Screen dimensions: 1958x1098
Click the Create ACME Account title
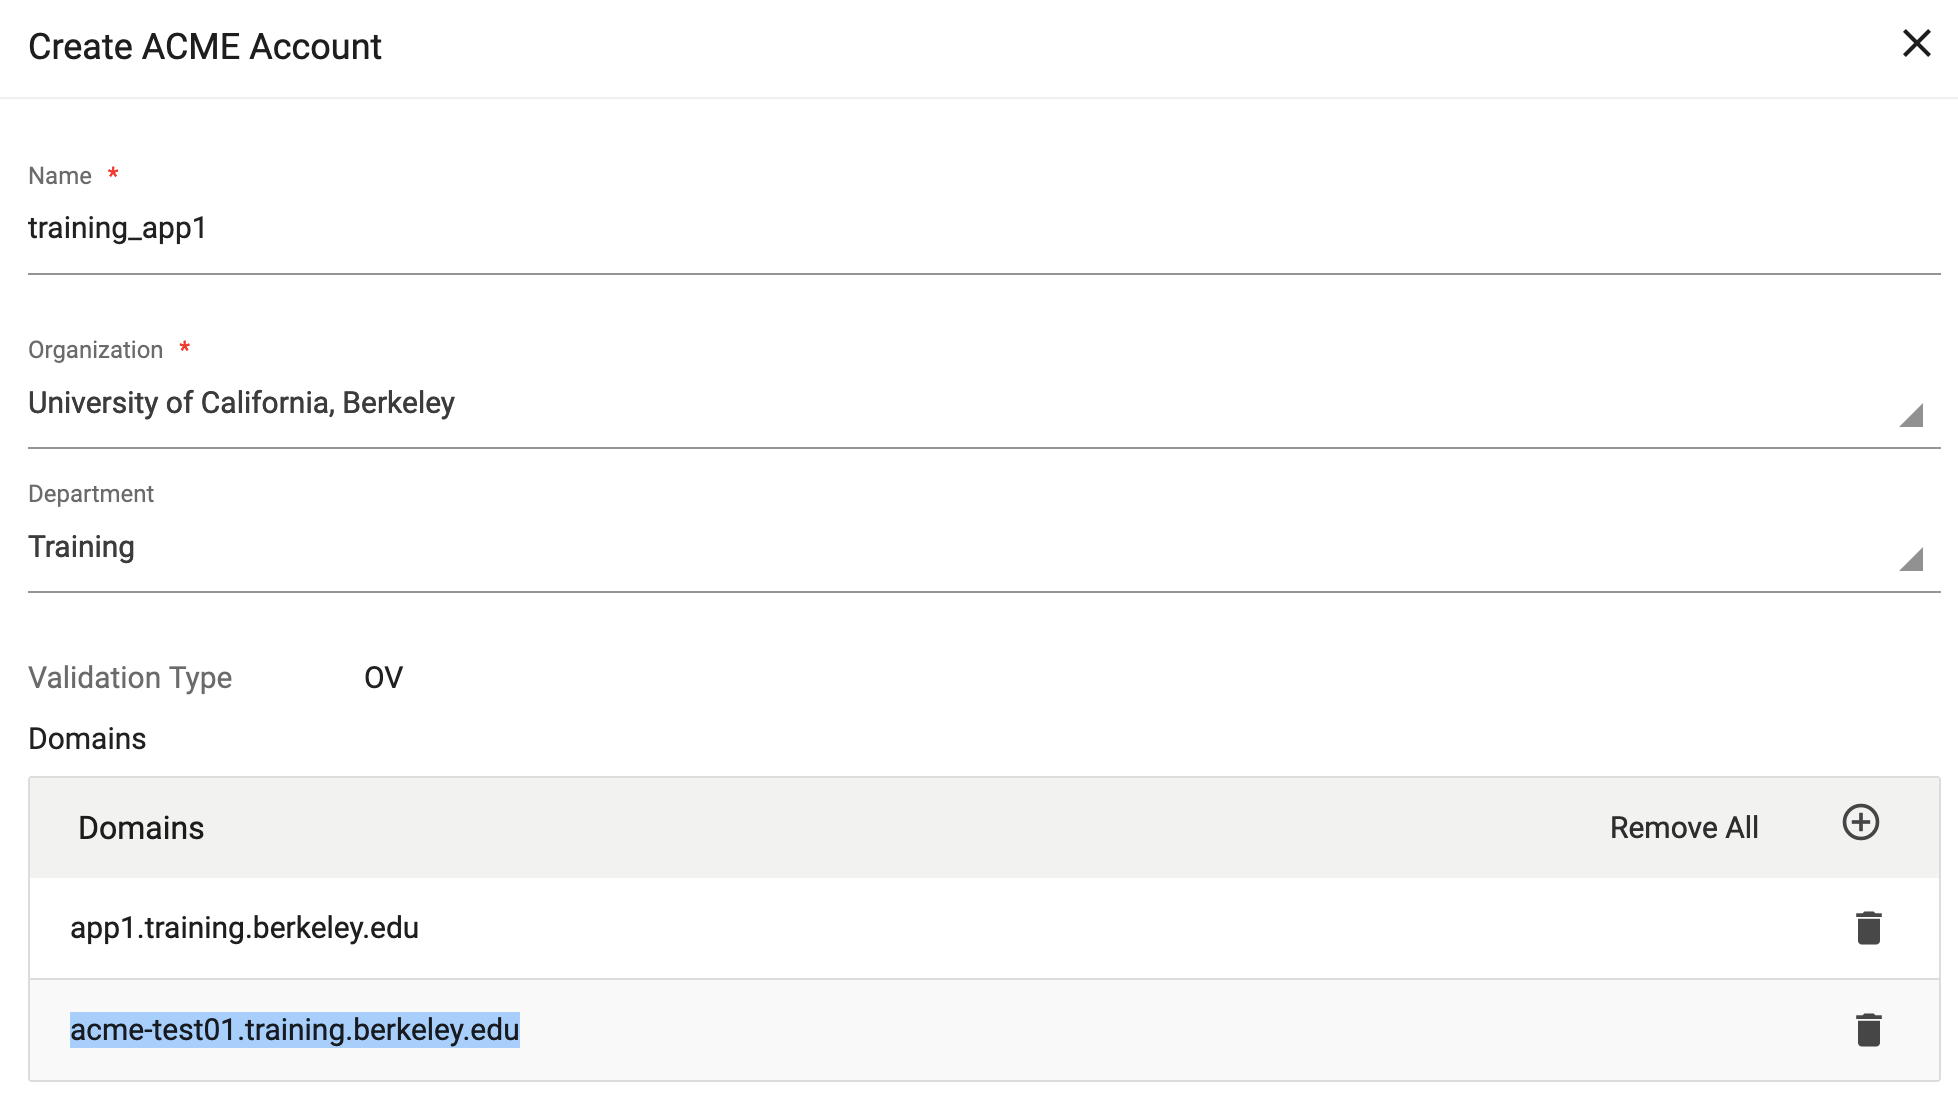point(204,46)
